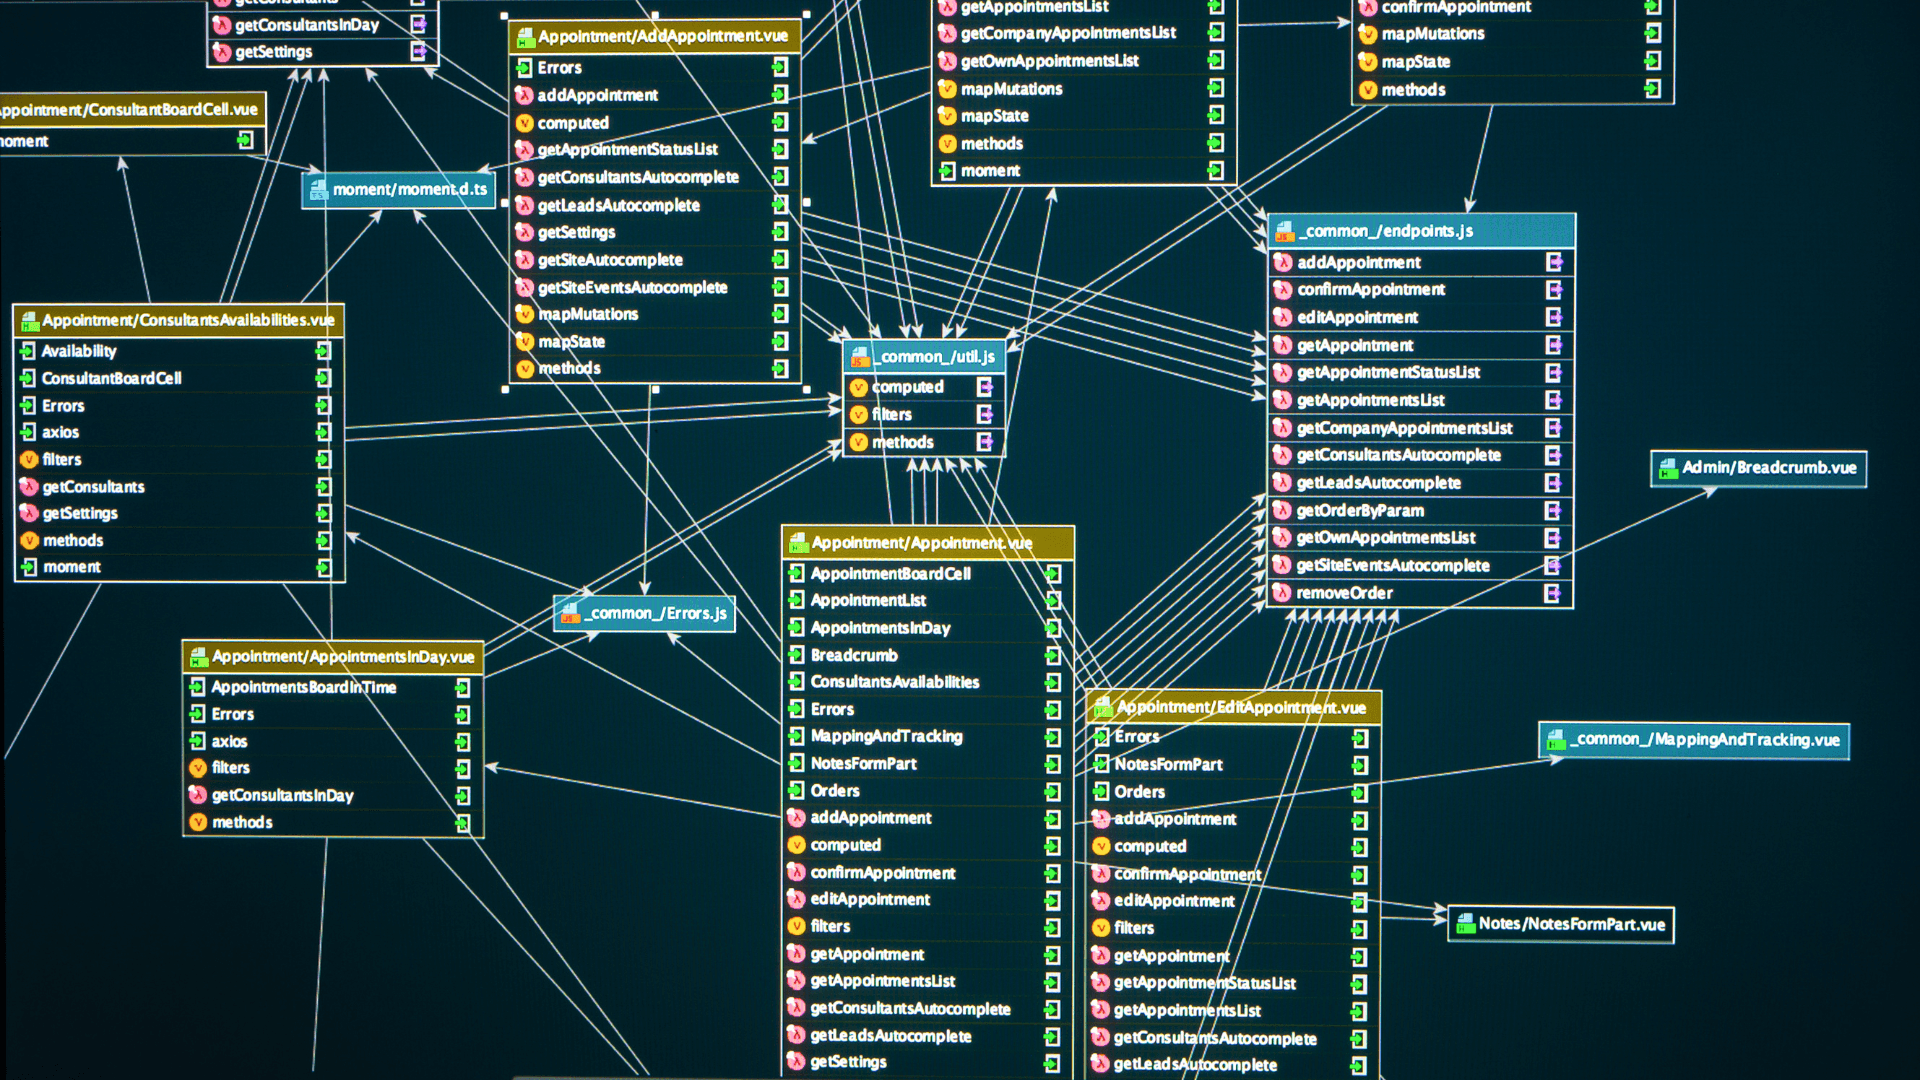Image resolution: width=1920 pixels, height=1080 pixels.
Task: Click the filters item in AppointmentsInDay.vue
Action: (x=232, y=767)
